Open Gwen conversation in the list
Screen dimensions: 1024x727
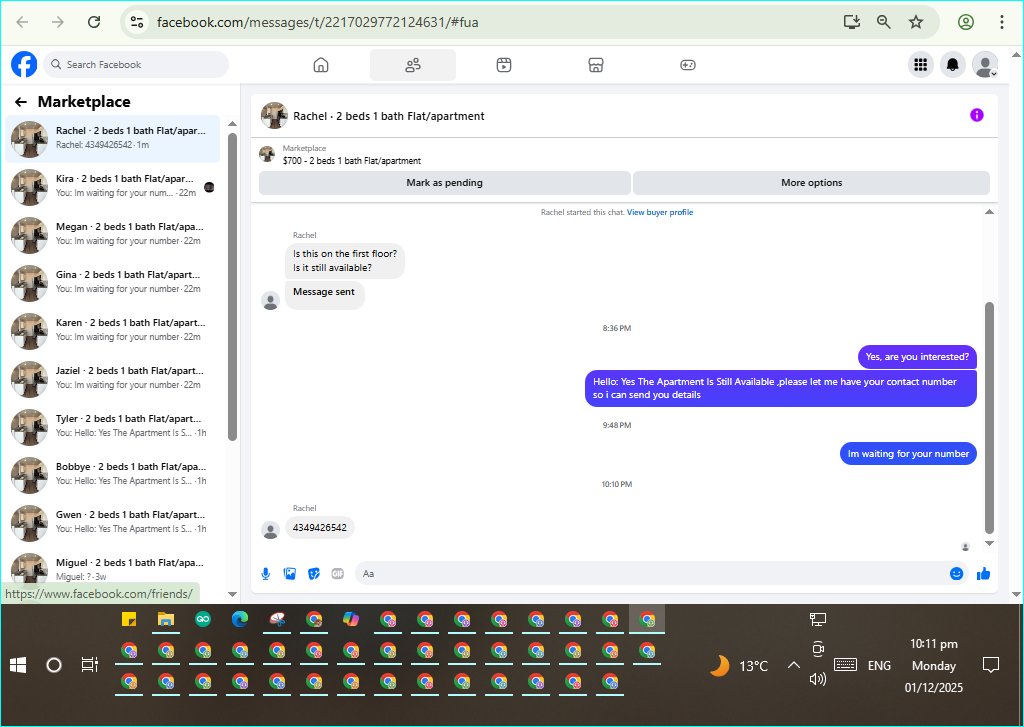[x=112, y=523]
